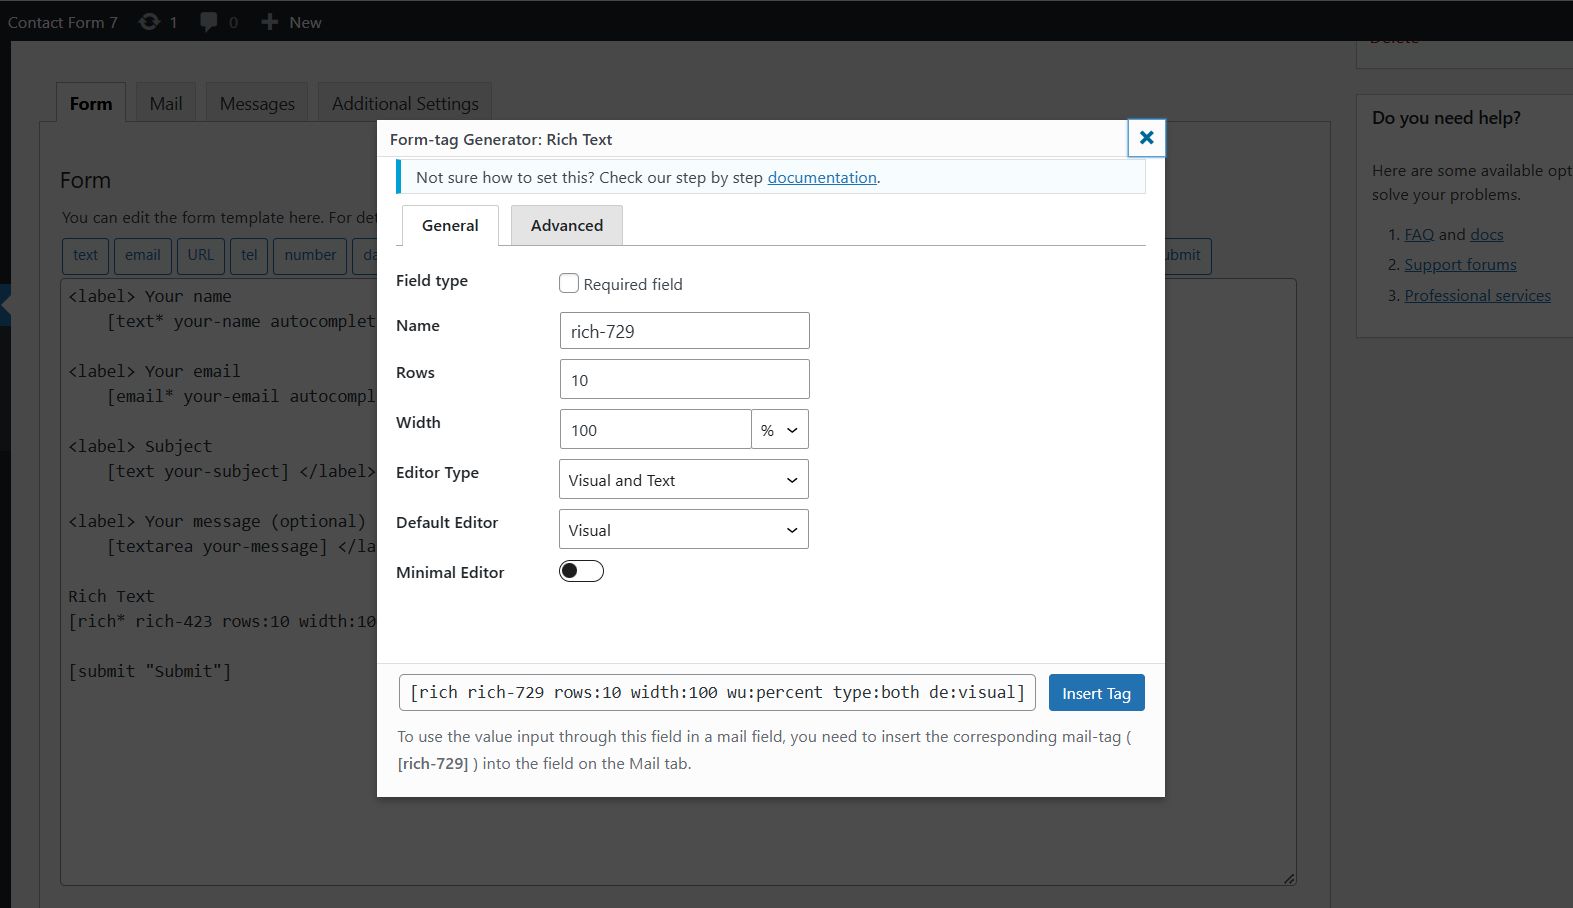Click the plus New icon
The height and width of the screenshot is (908, 1573).
269,22
